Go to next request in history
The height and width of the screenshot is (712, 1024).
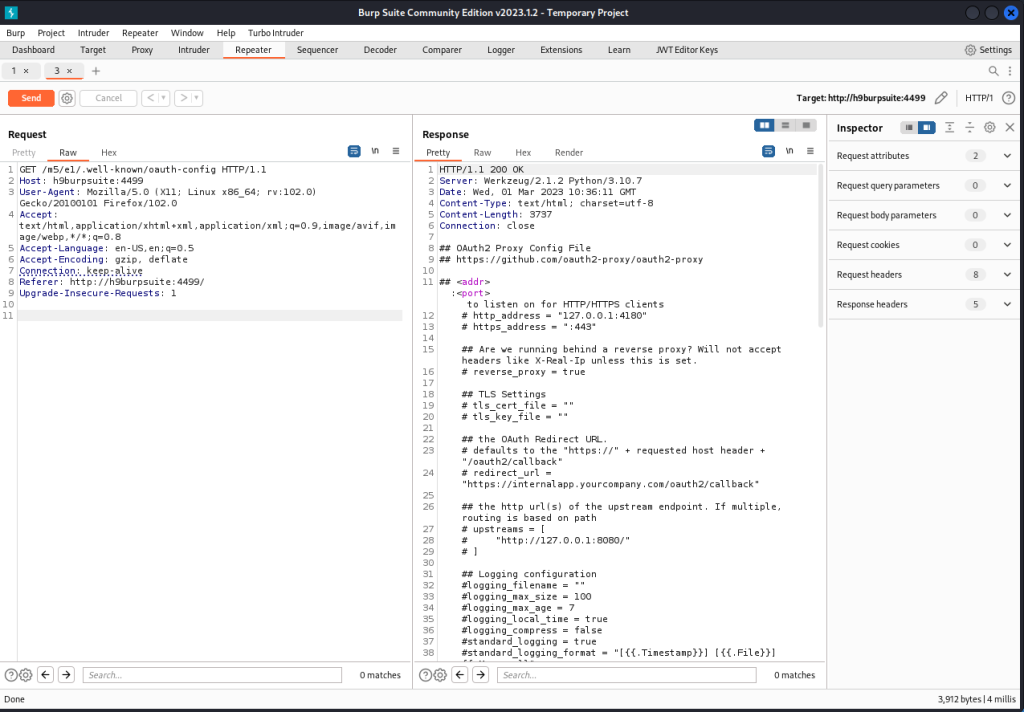point(184,98)
